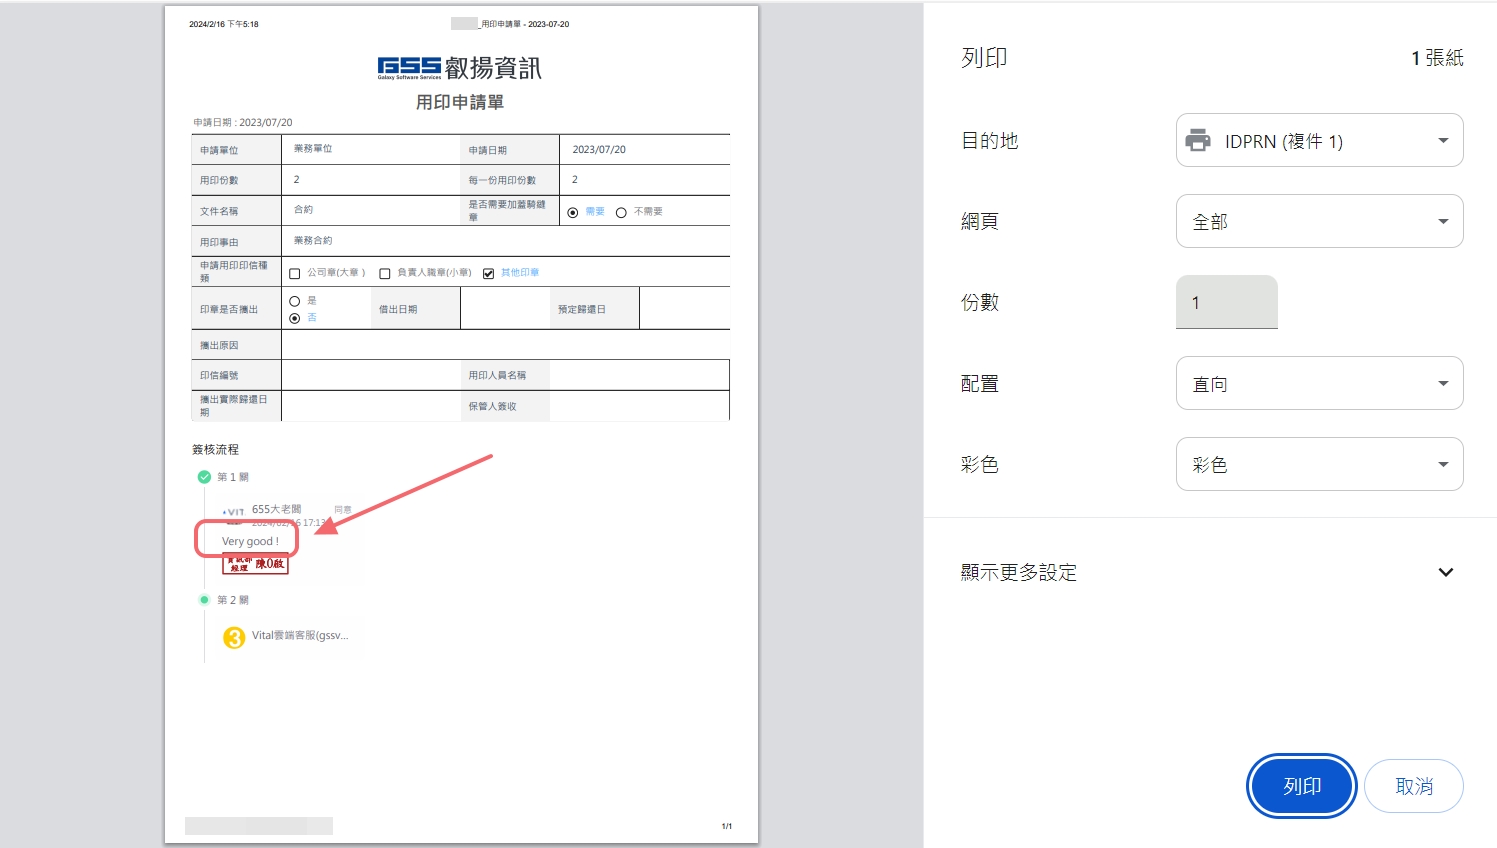Click the 份數 copies input field

click(1226, 303)
